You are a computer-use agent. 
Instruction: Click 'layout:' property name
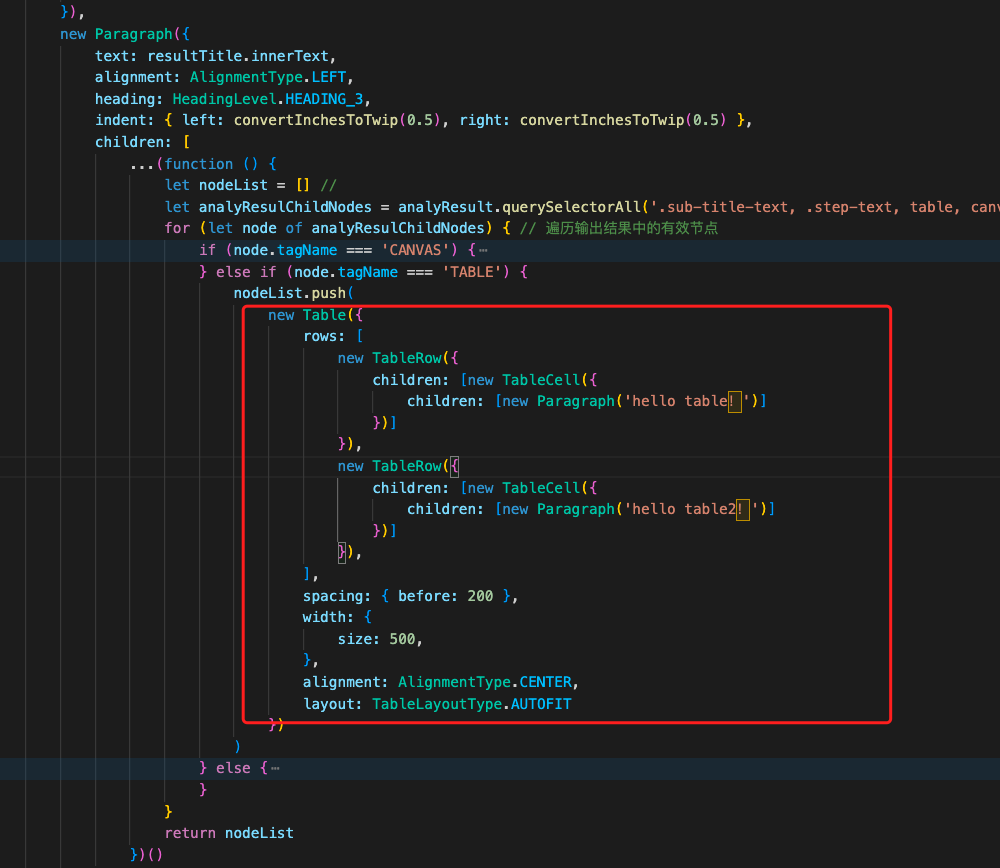click(x=332, y=704)
